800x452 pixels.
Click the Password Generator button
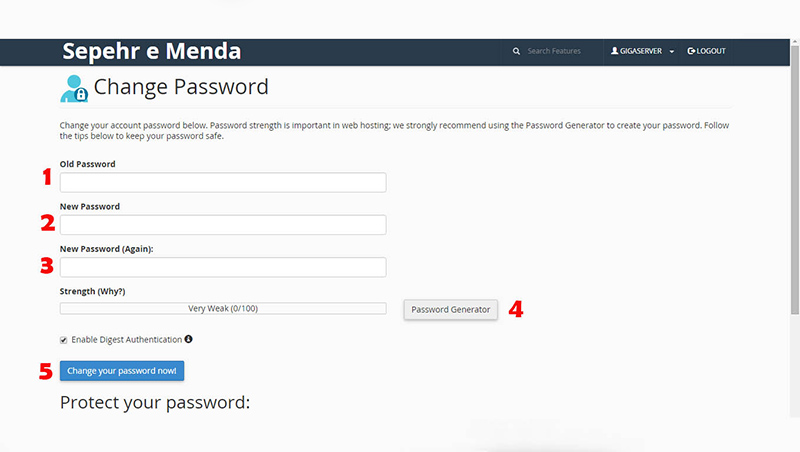pyautogui.click(x=451, y=310)
